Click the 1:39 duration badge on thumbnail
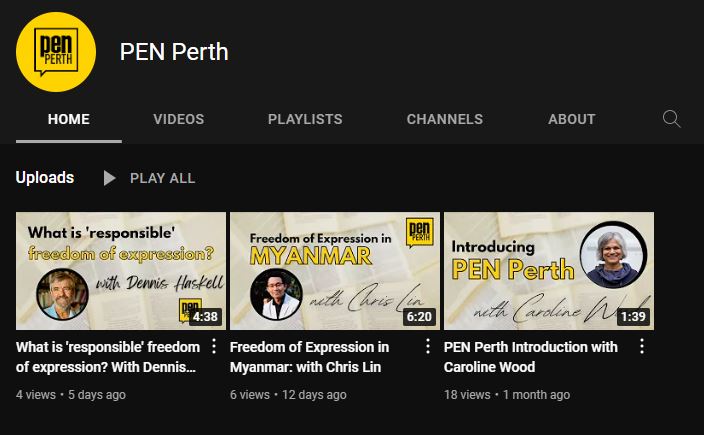Image resolution: width=704 pixels, height=435 pixels. (633, 316)
